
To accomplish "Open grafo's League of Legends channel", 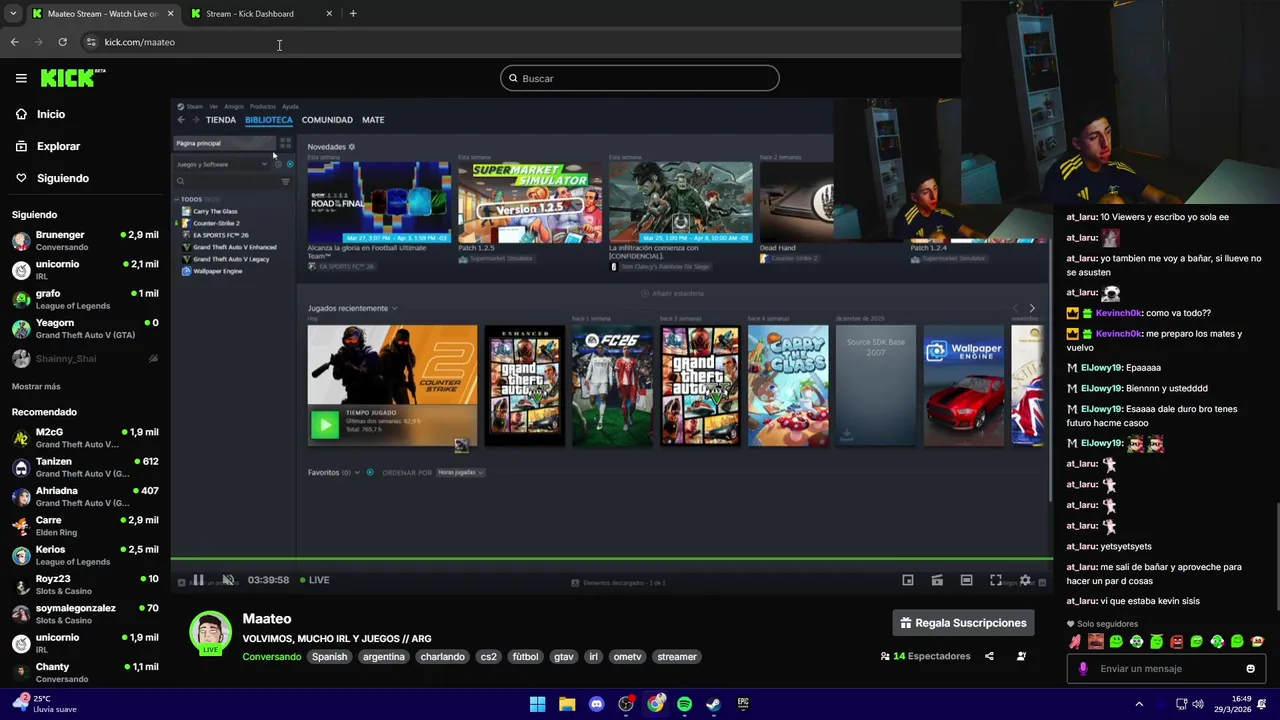I will [85, 299].
